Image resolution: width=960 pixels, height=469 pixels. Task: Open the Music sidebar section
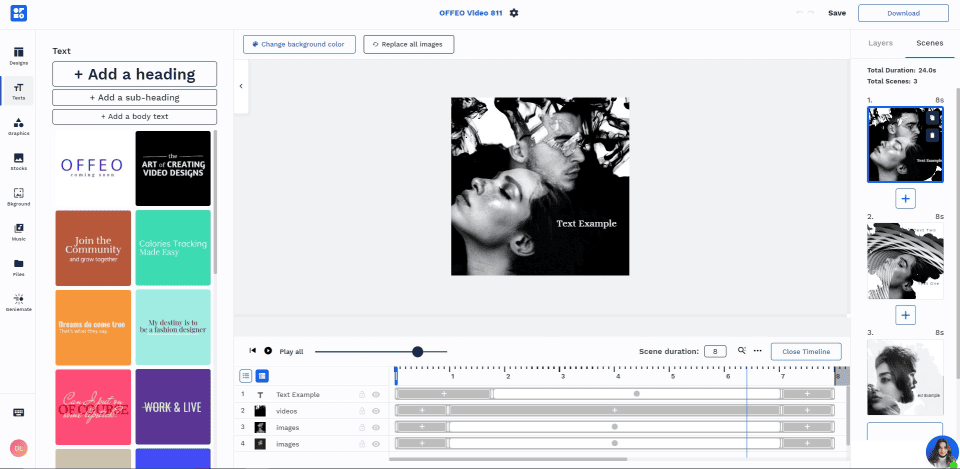18,232
